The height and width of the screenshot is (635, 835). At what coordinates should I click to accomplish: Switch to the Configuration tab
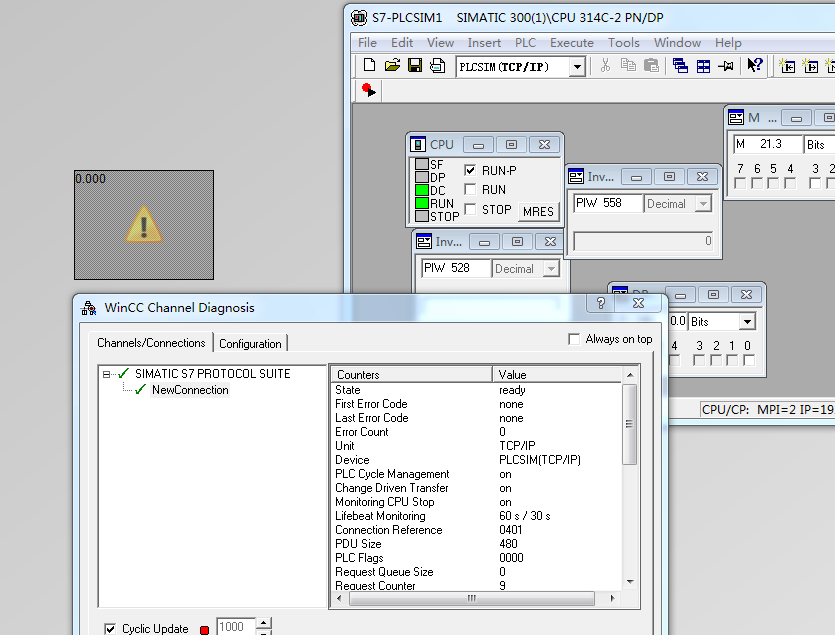click(250, 344)
